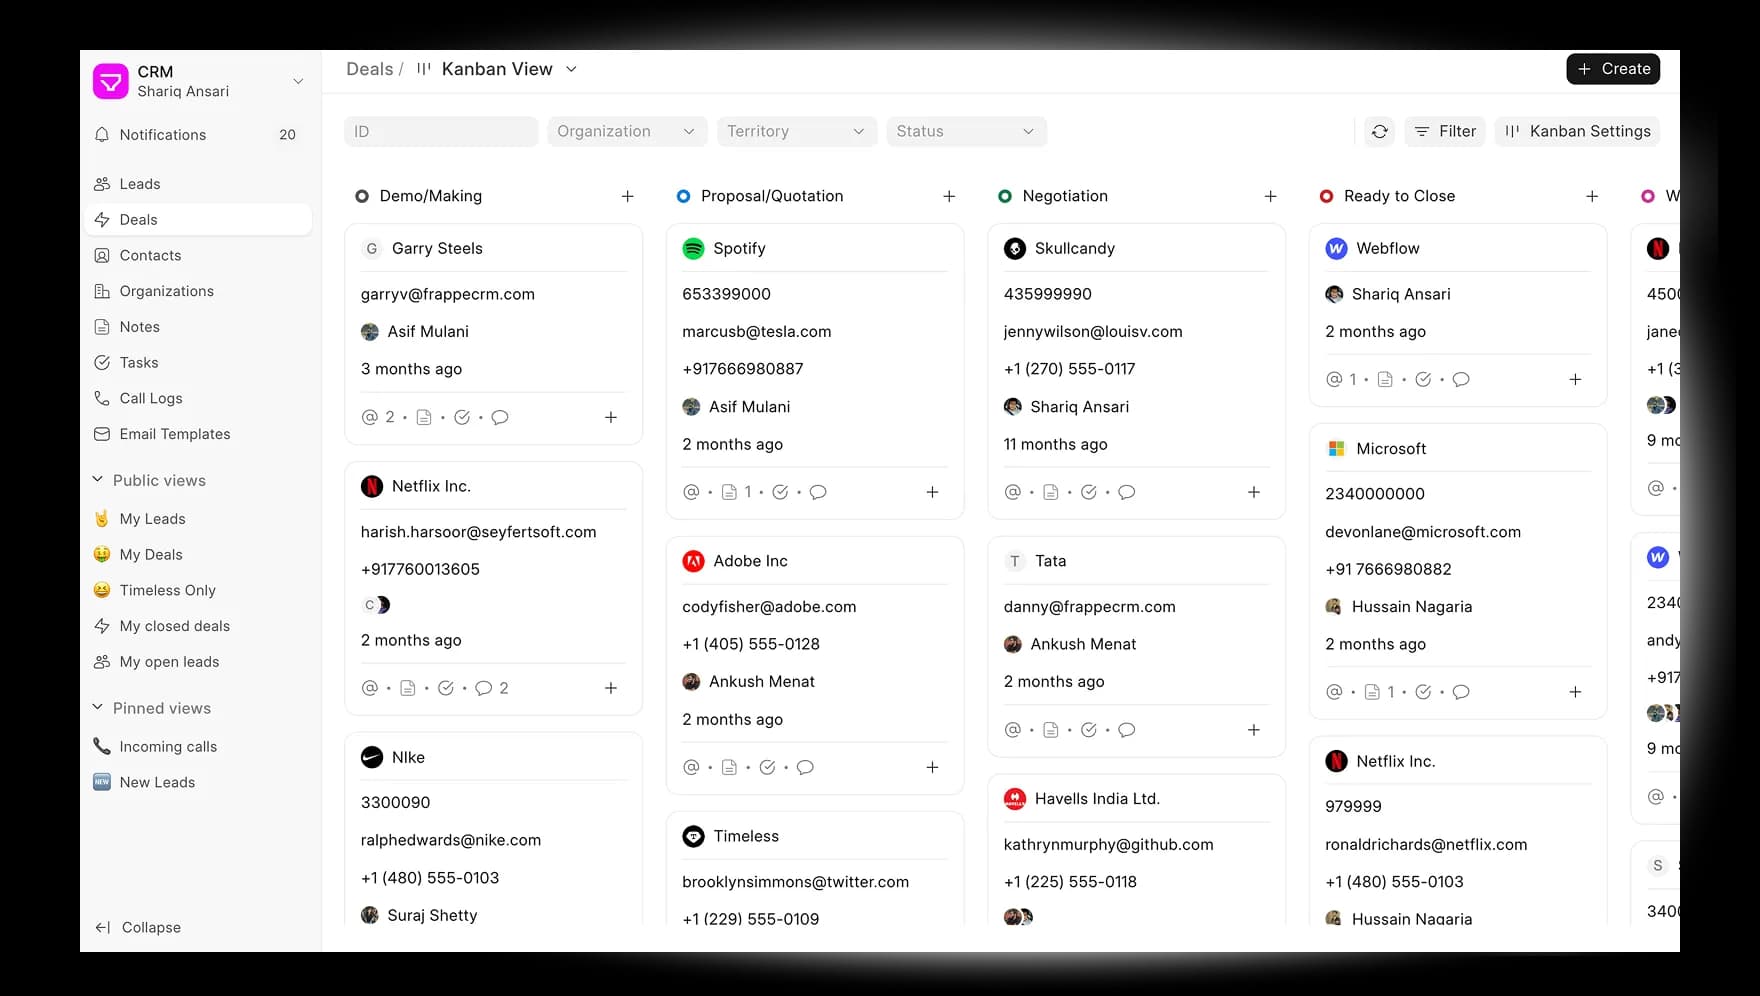Open the Organization filter dropdown
This screenshot has width=1760, height=996.
coord(627,131)
